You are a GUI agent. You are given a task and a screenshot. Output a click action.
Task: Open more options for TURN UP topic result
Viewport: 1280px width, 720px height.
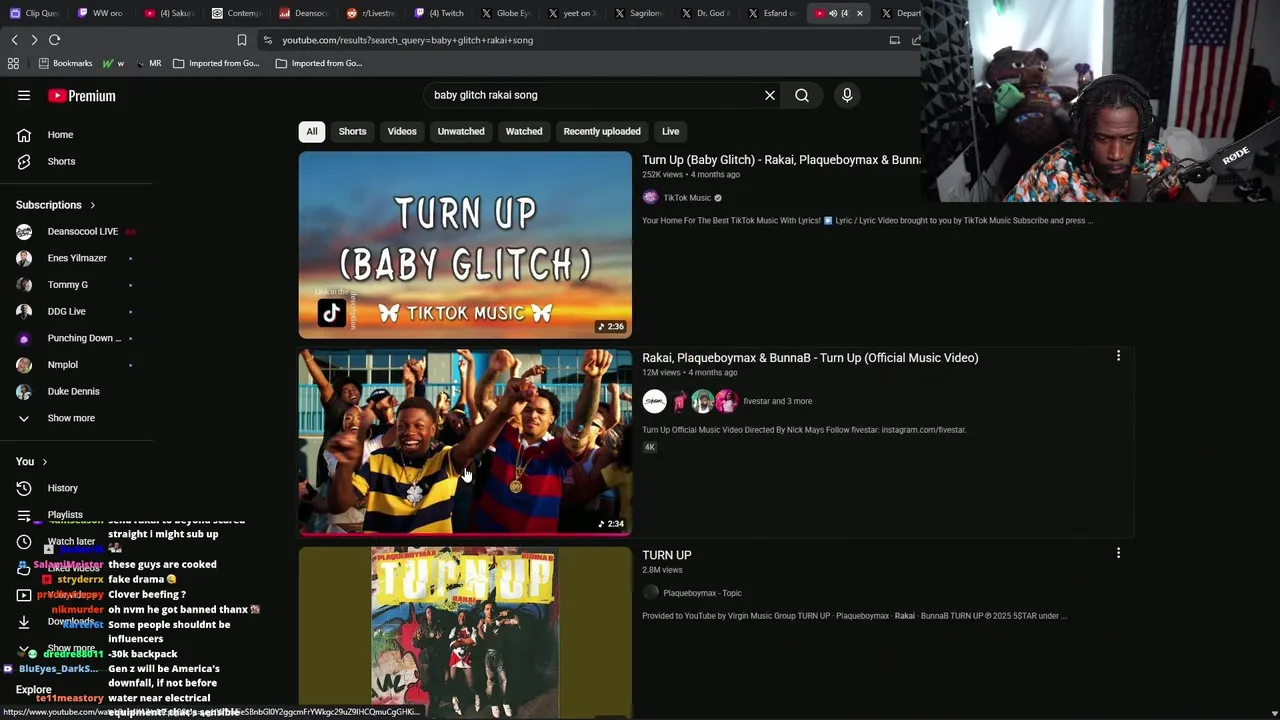tap(1118, 553)
